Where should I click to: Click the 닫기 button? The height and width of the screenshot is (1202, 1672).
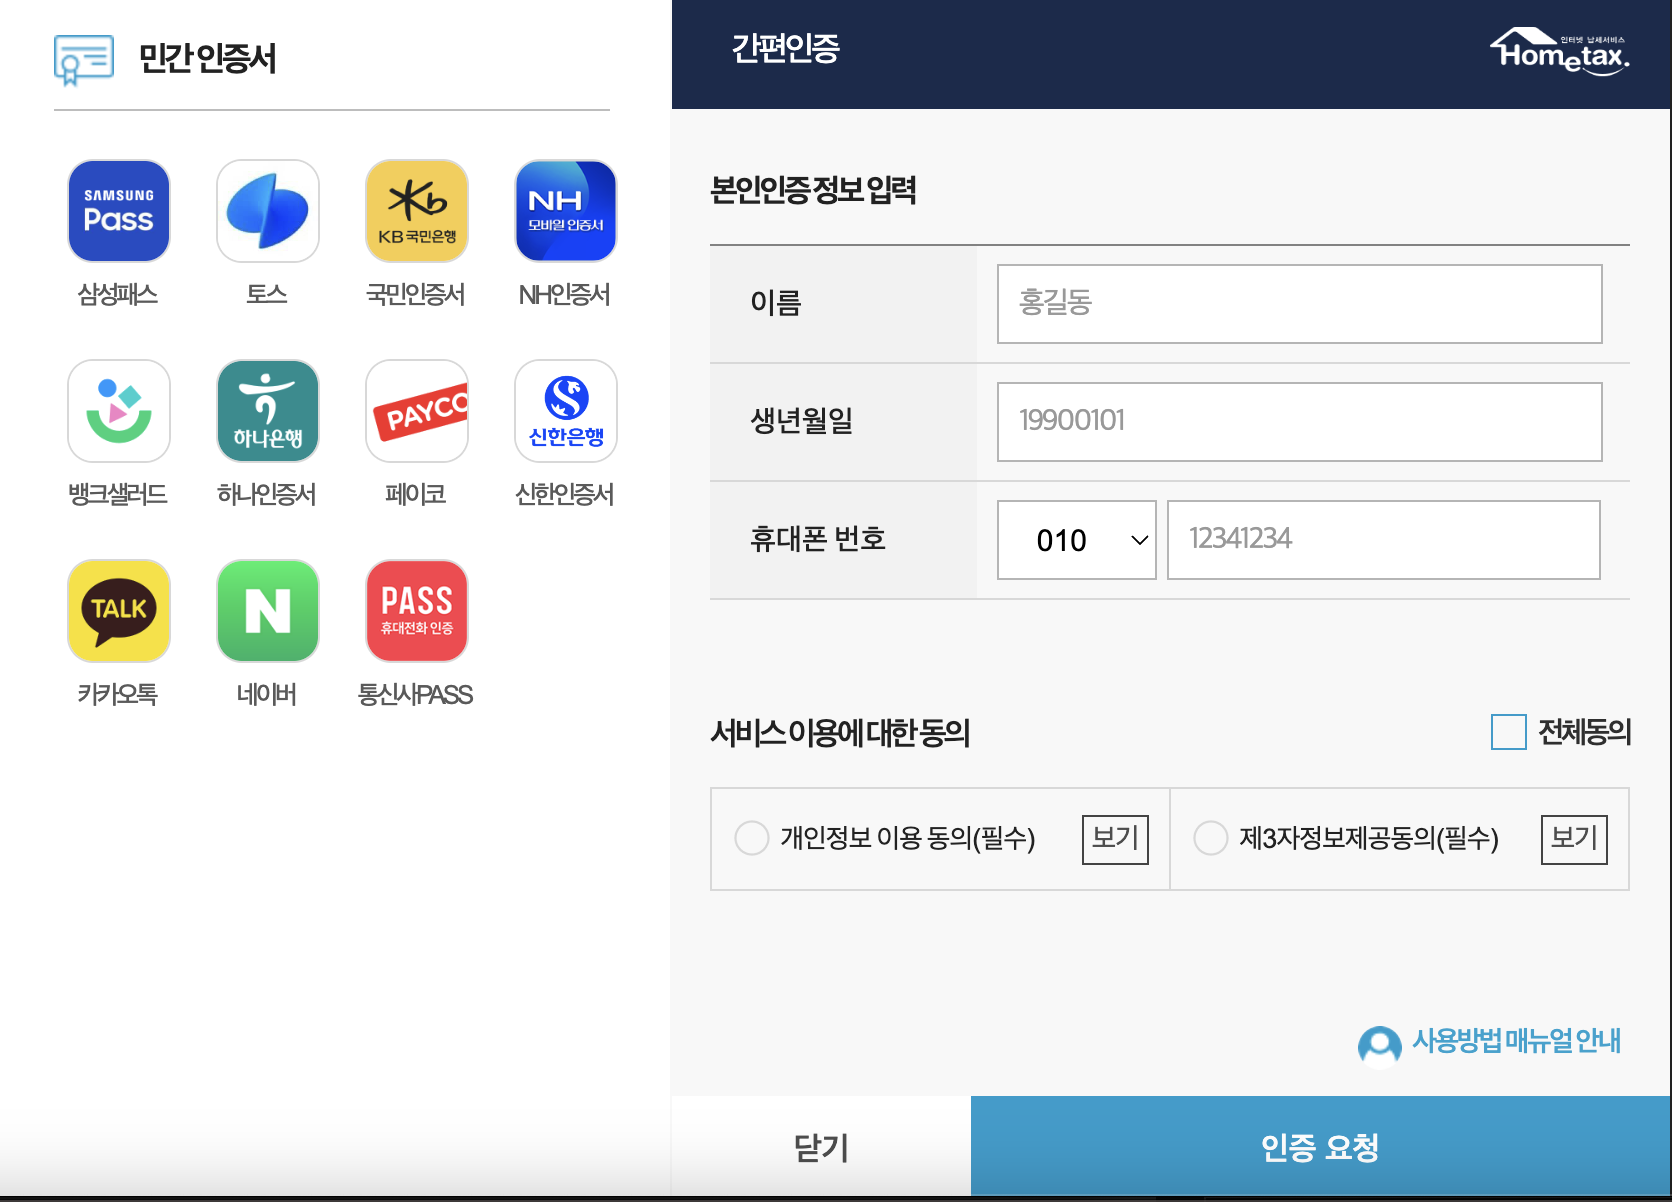coord(821,1146)
